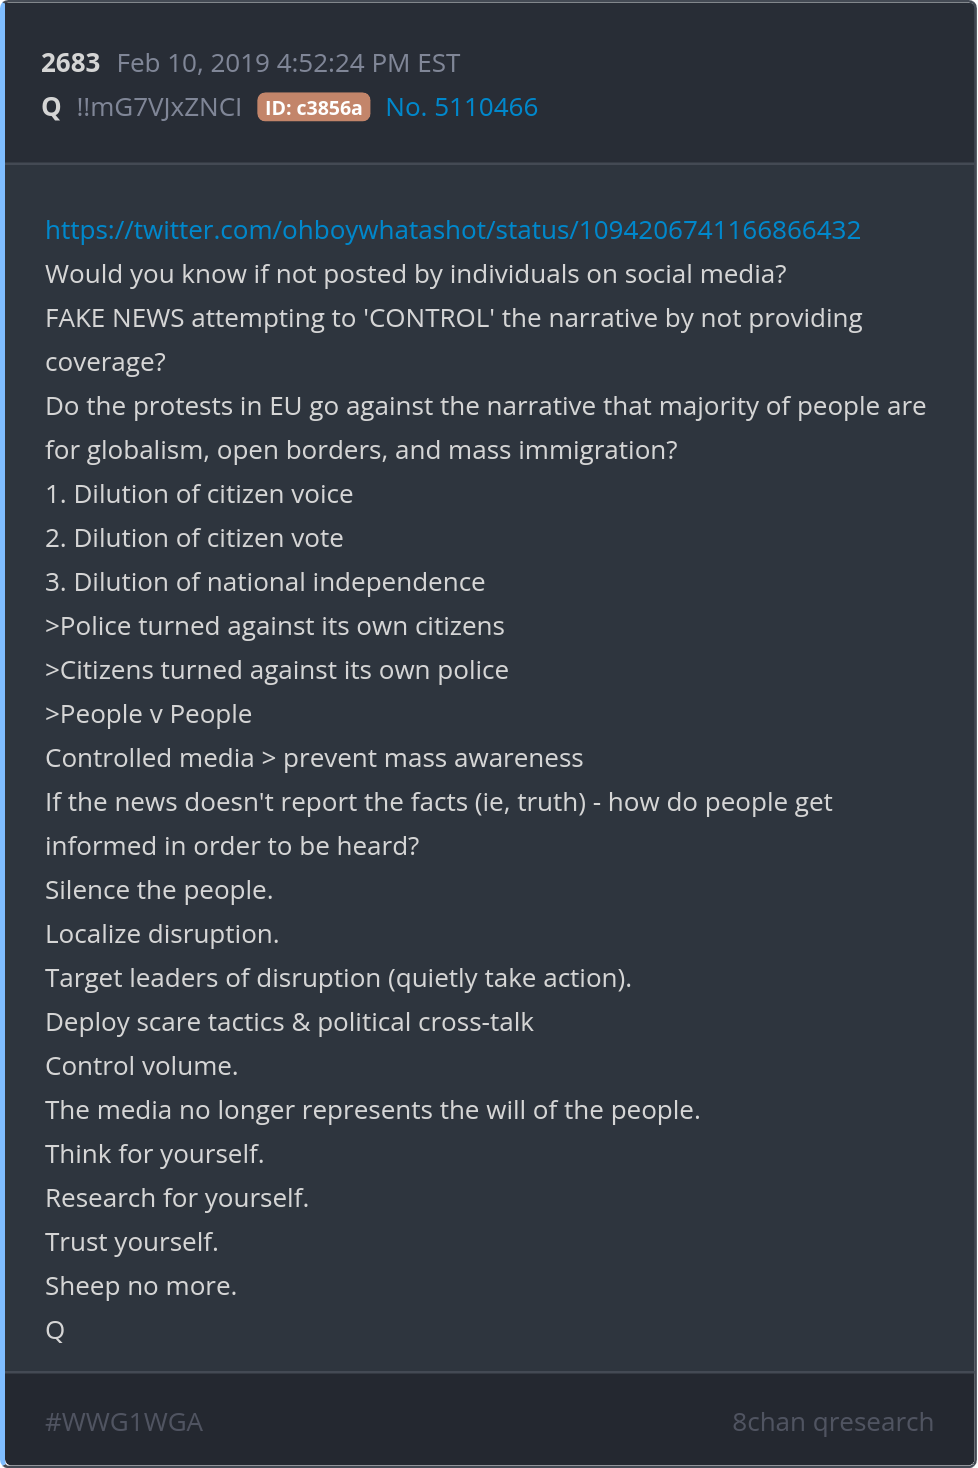Click the #WWG1WGA hashtag in footer
Image resolution: width=978 pixels, height=1468 pixels.
tap(124, 1422)
